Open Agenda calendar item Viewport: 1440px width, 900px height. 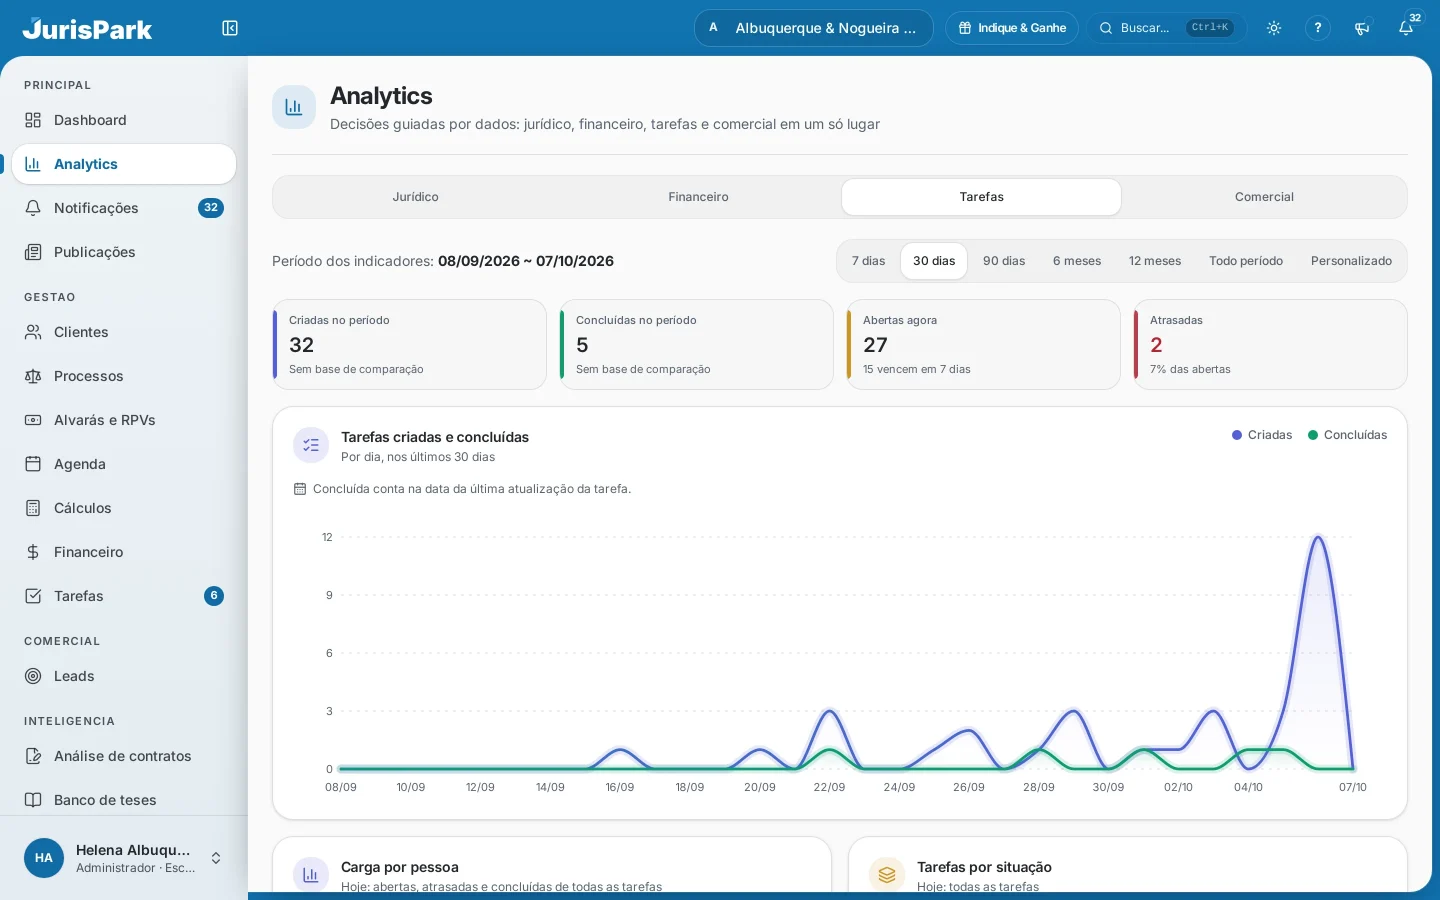pos(124,464)
